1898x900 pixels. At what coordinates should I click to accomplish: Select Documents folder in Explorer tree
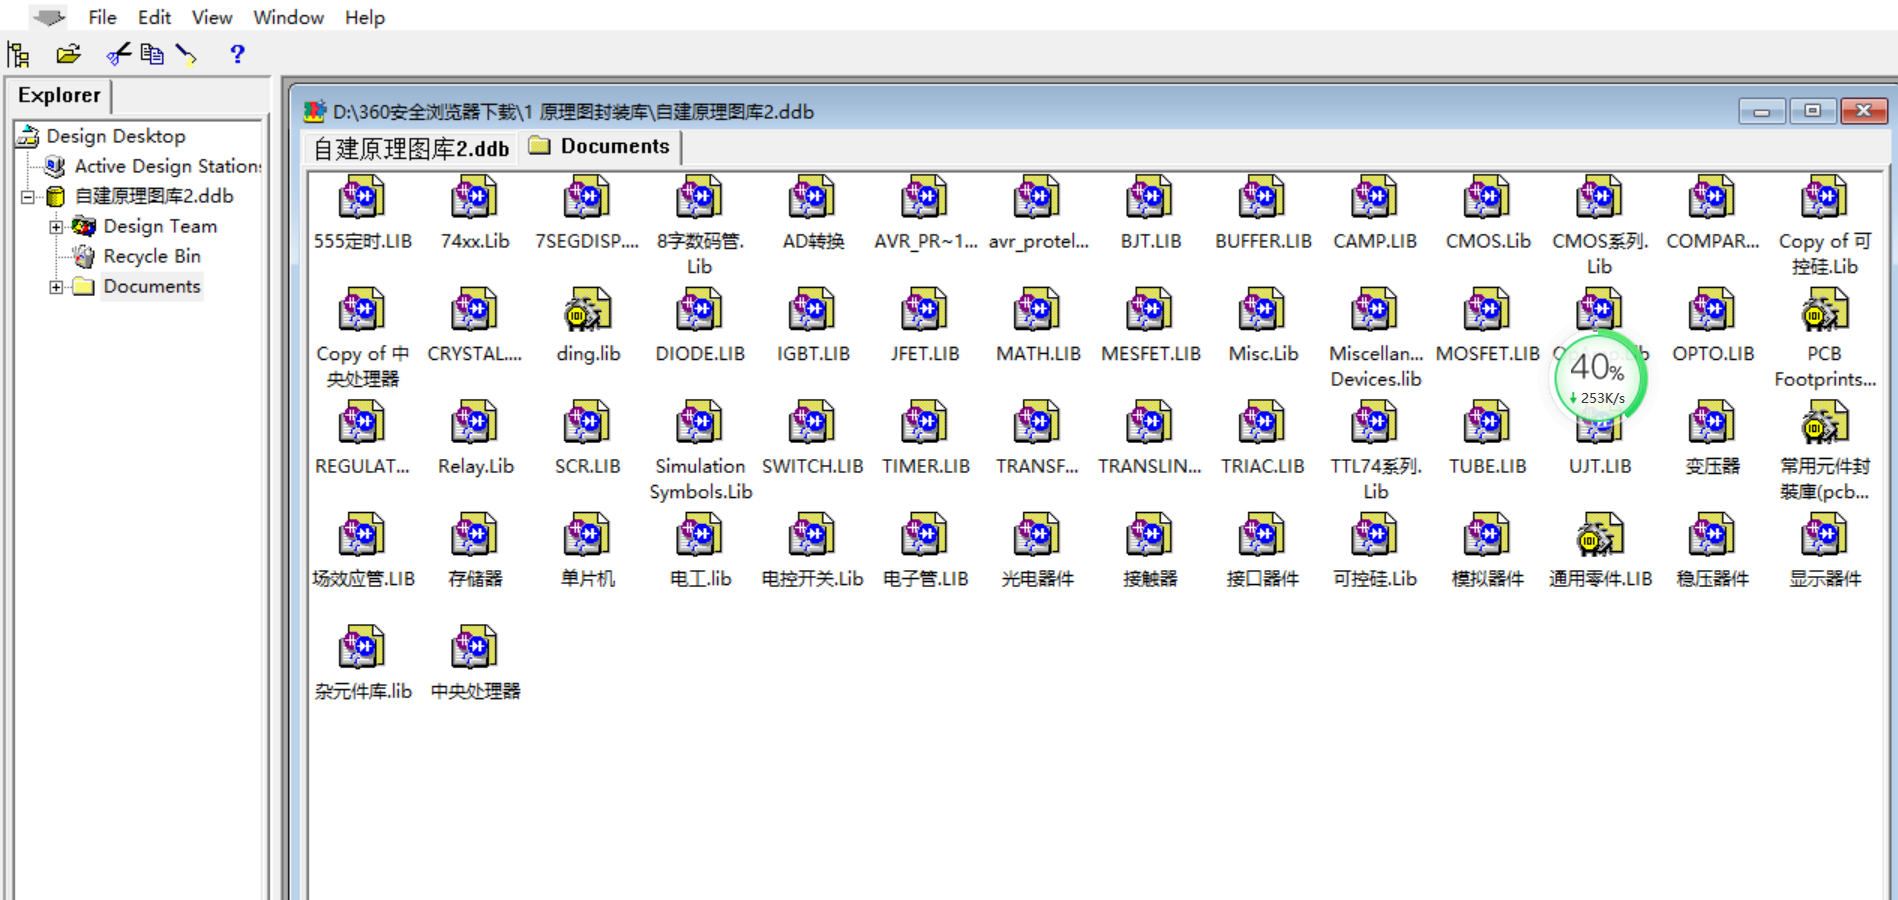click(151, 286)
